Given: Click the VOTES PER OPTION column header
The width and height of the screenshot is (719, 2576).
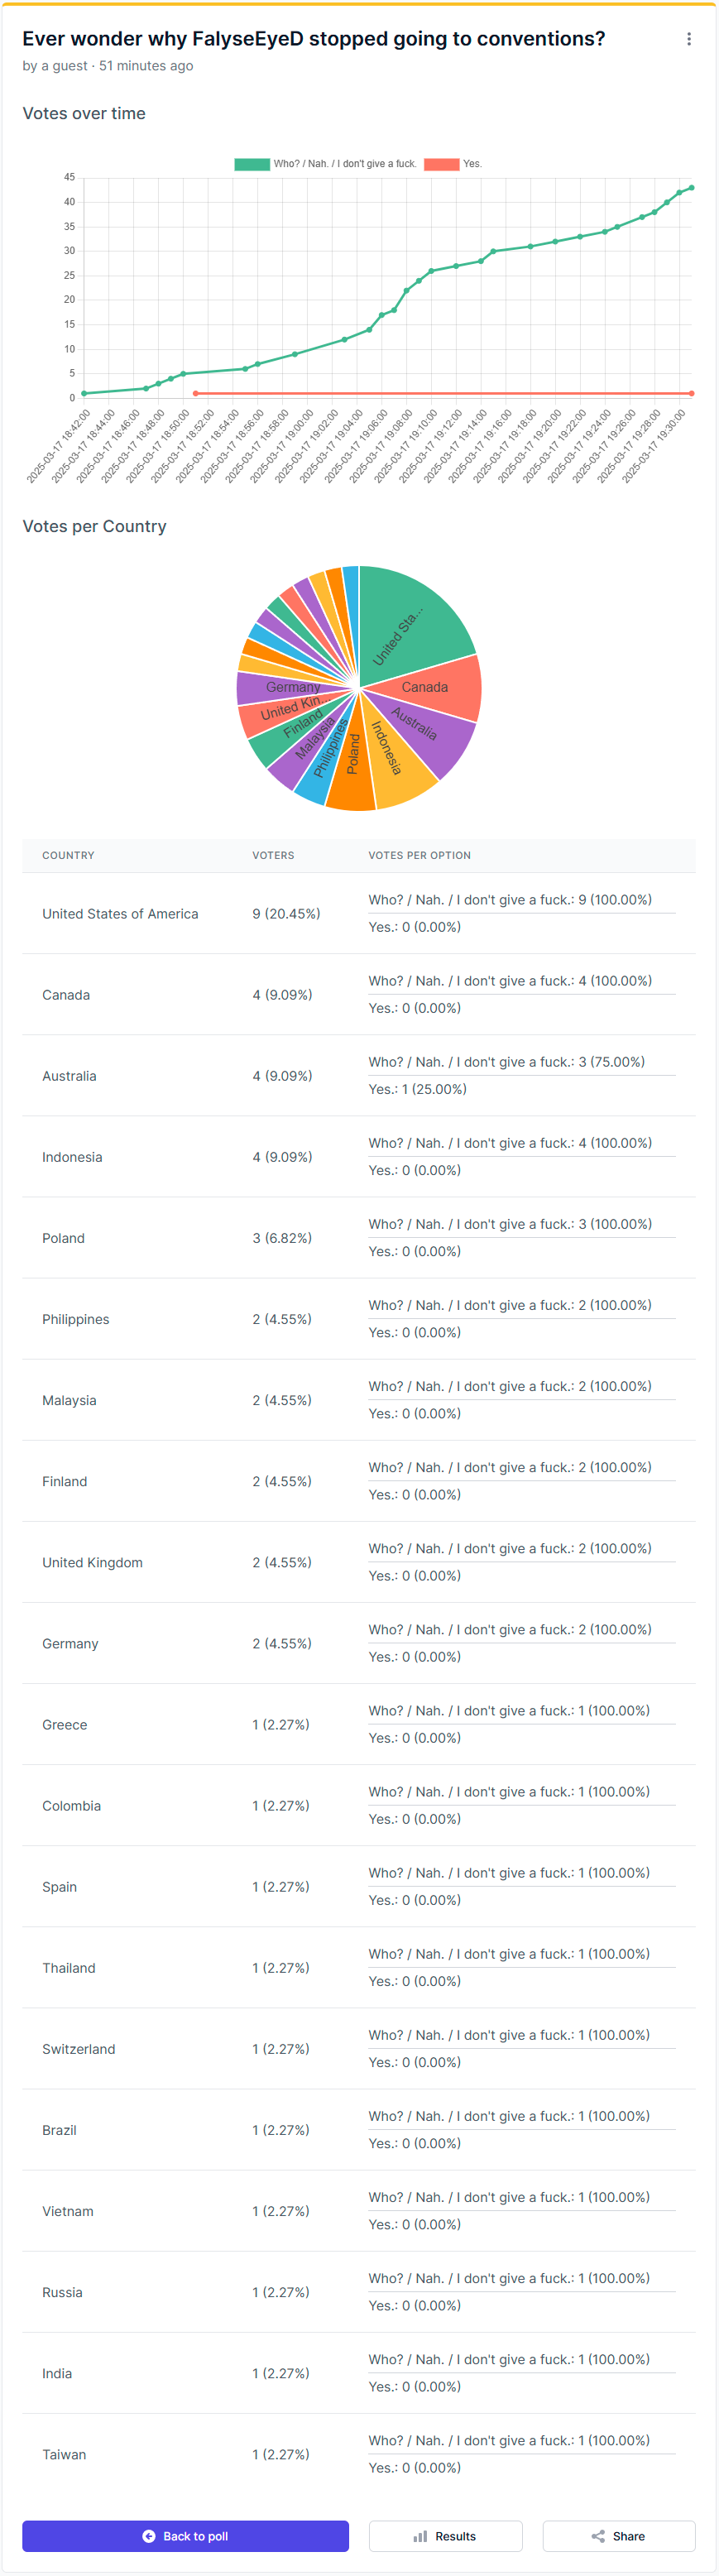Looking at the screenshot, I should pyautogui.click(x=419, y=855).
